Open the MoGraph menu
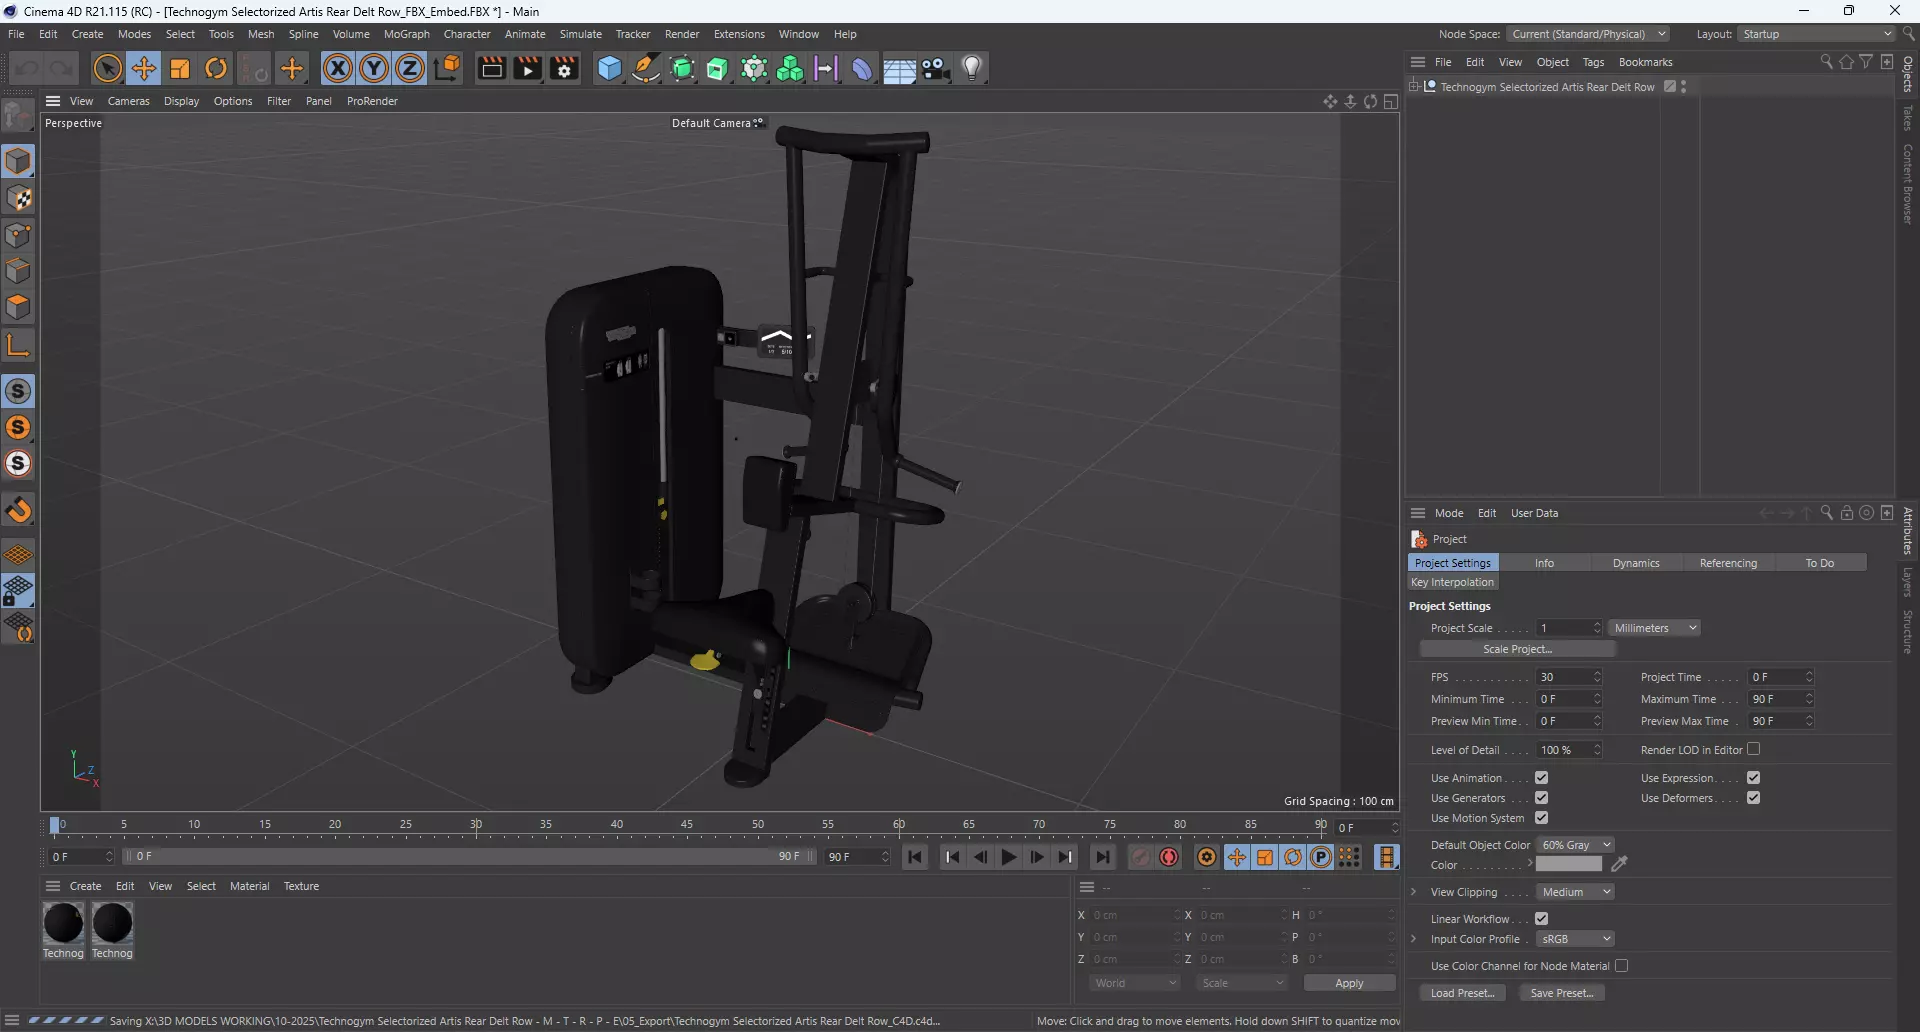Viewport: 1920px width, 1032px height. (406, 34)
